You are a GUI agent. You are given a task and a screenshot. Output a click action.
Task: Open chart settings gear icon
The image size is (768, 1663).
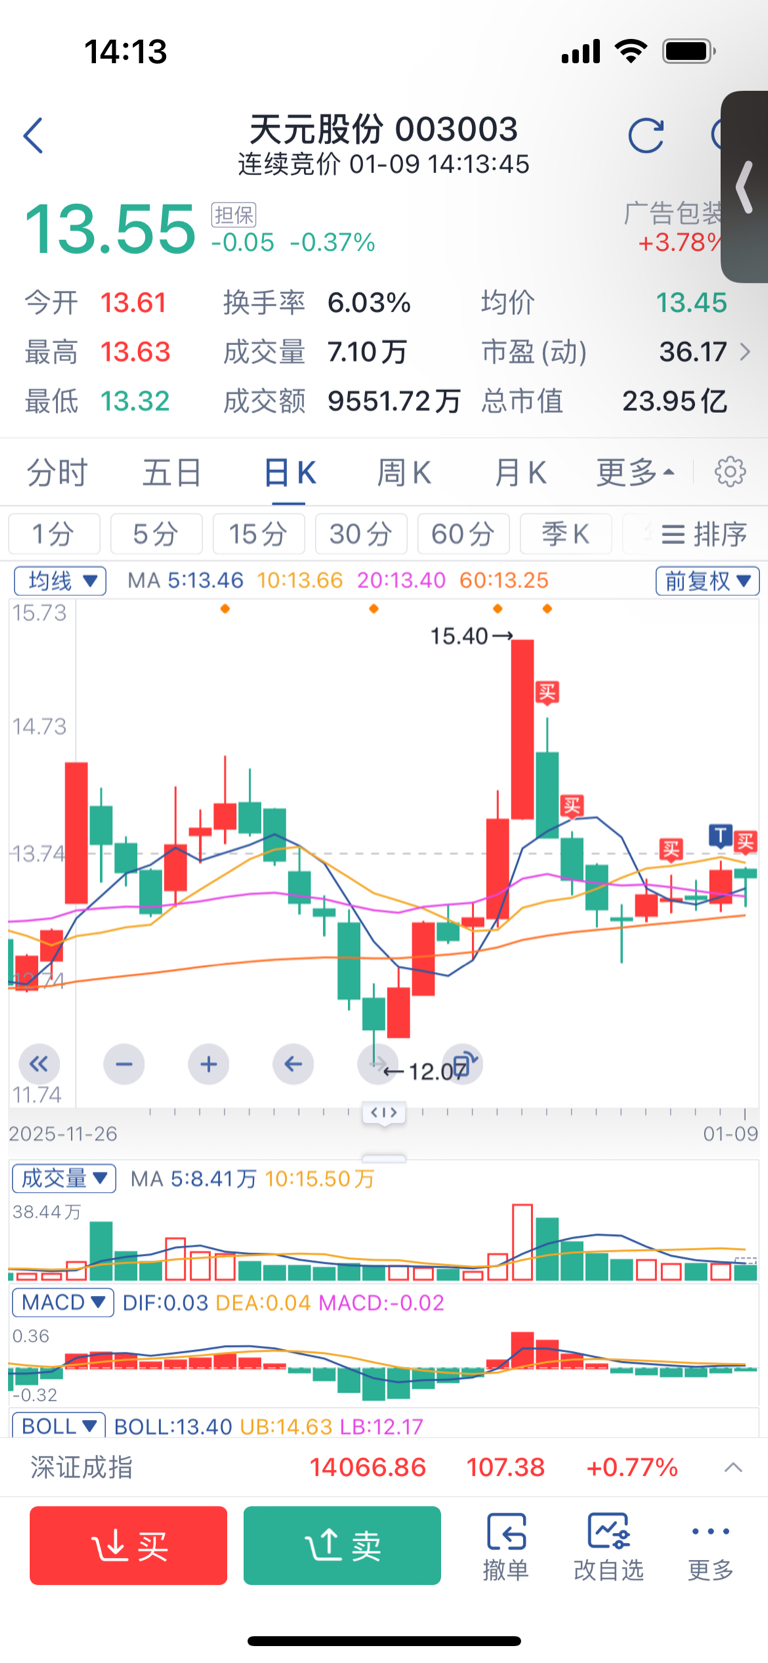coord(730,471)
